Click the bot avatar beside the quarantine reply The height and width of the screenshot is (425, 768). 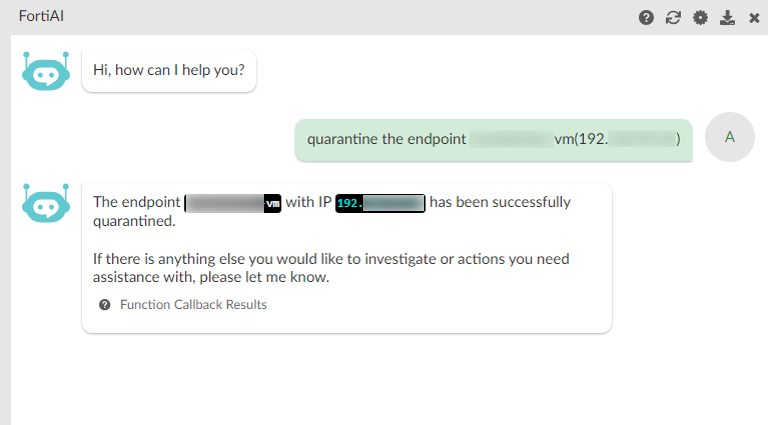[x=45, y=203]
